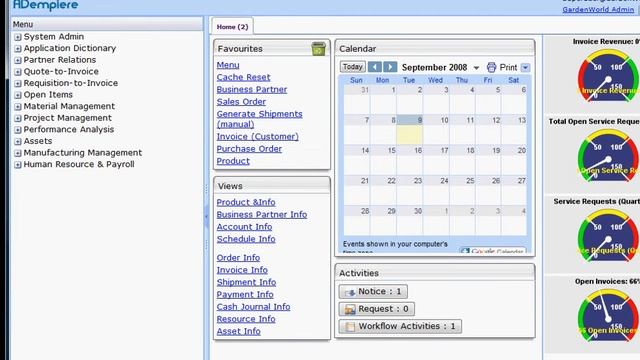Screen dimensions: 640x360
Task: Open the Notice : 1 activity button
Action: click(373, 291)
